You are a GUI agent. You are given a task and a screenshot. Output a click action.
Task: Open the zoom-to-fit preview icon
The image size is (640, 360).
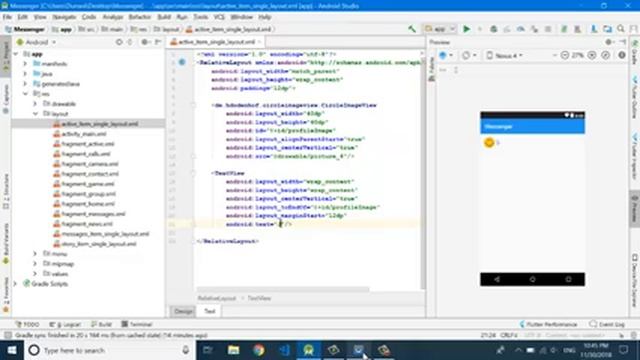606,55
